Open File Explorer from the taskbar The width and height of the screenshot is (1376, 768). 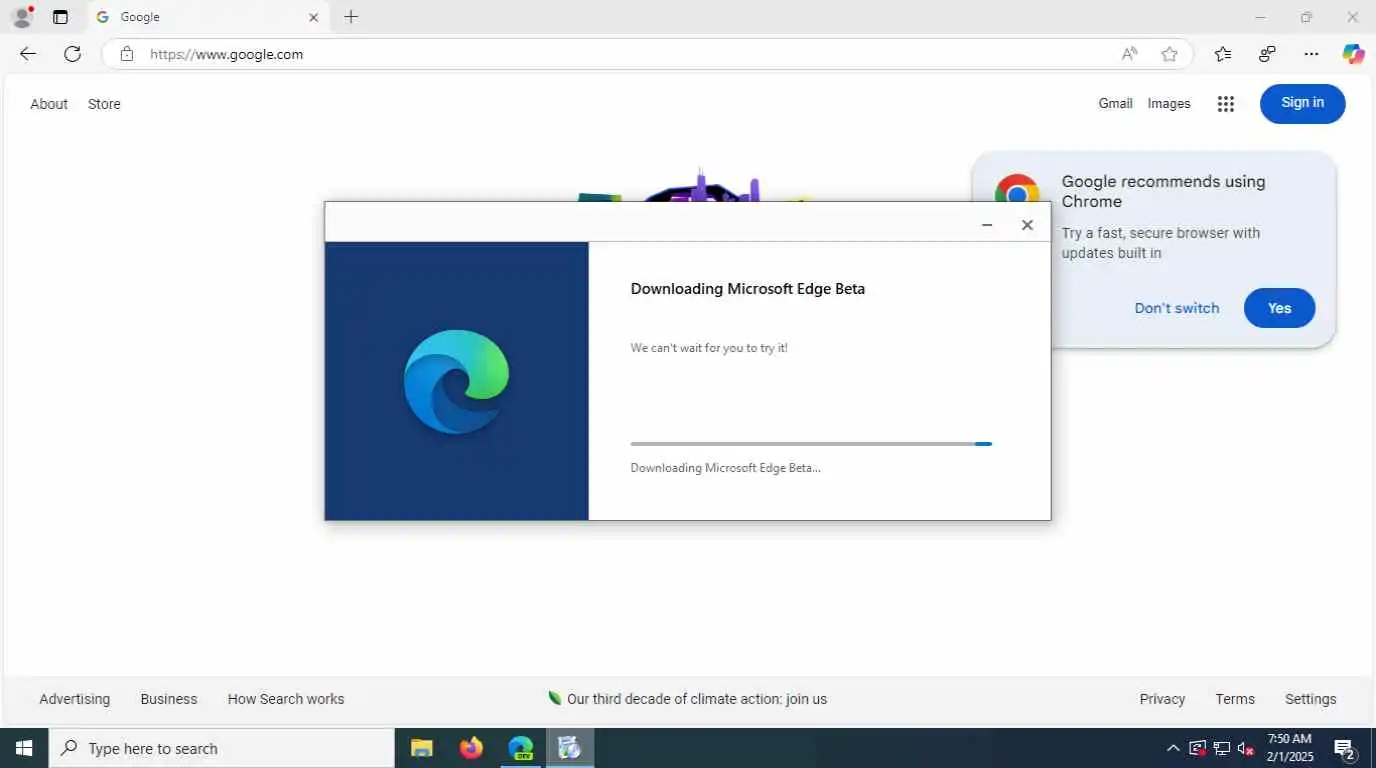422,748
